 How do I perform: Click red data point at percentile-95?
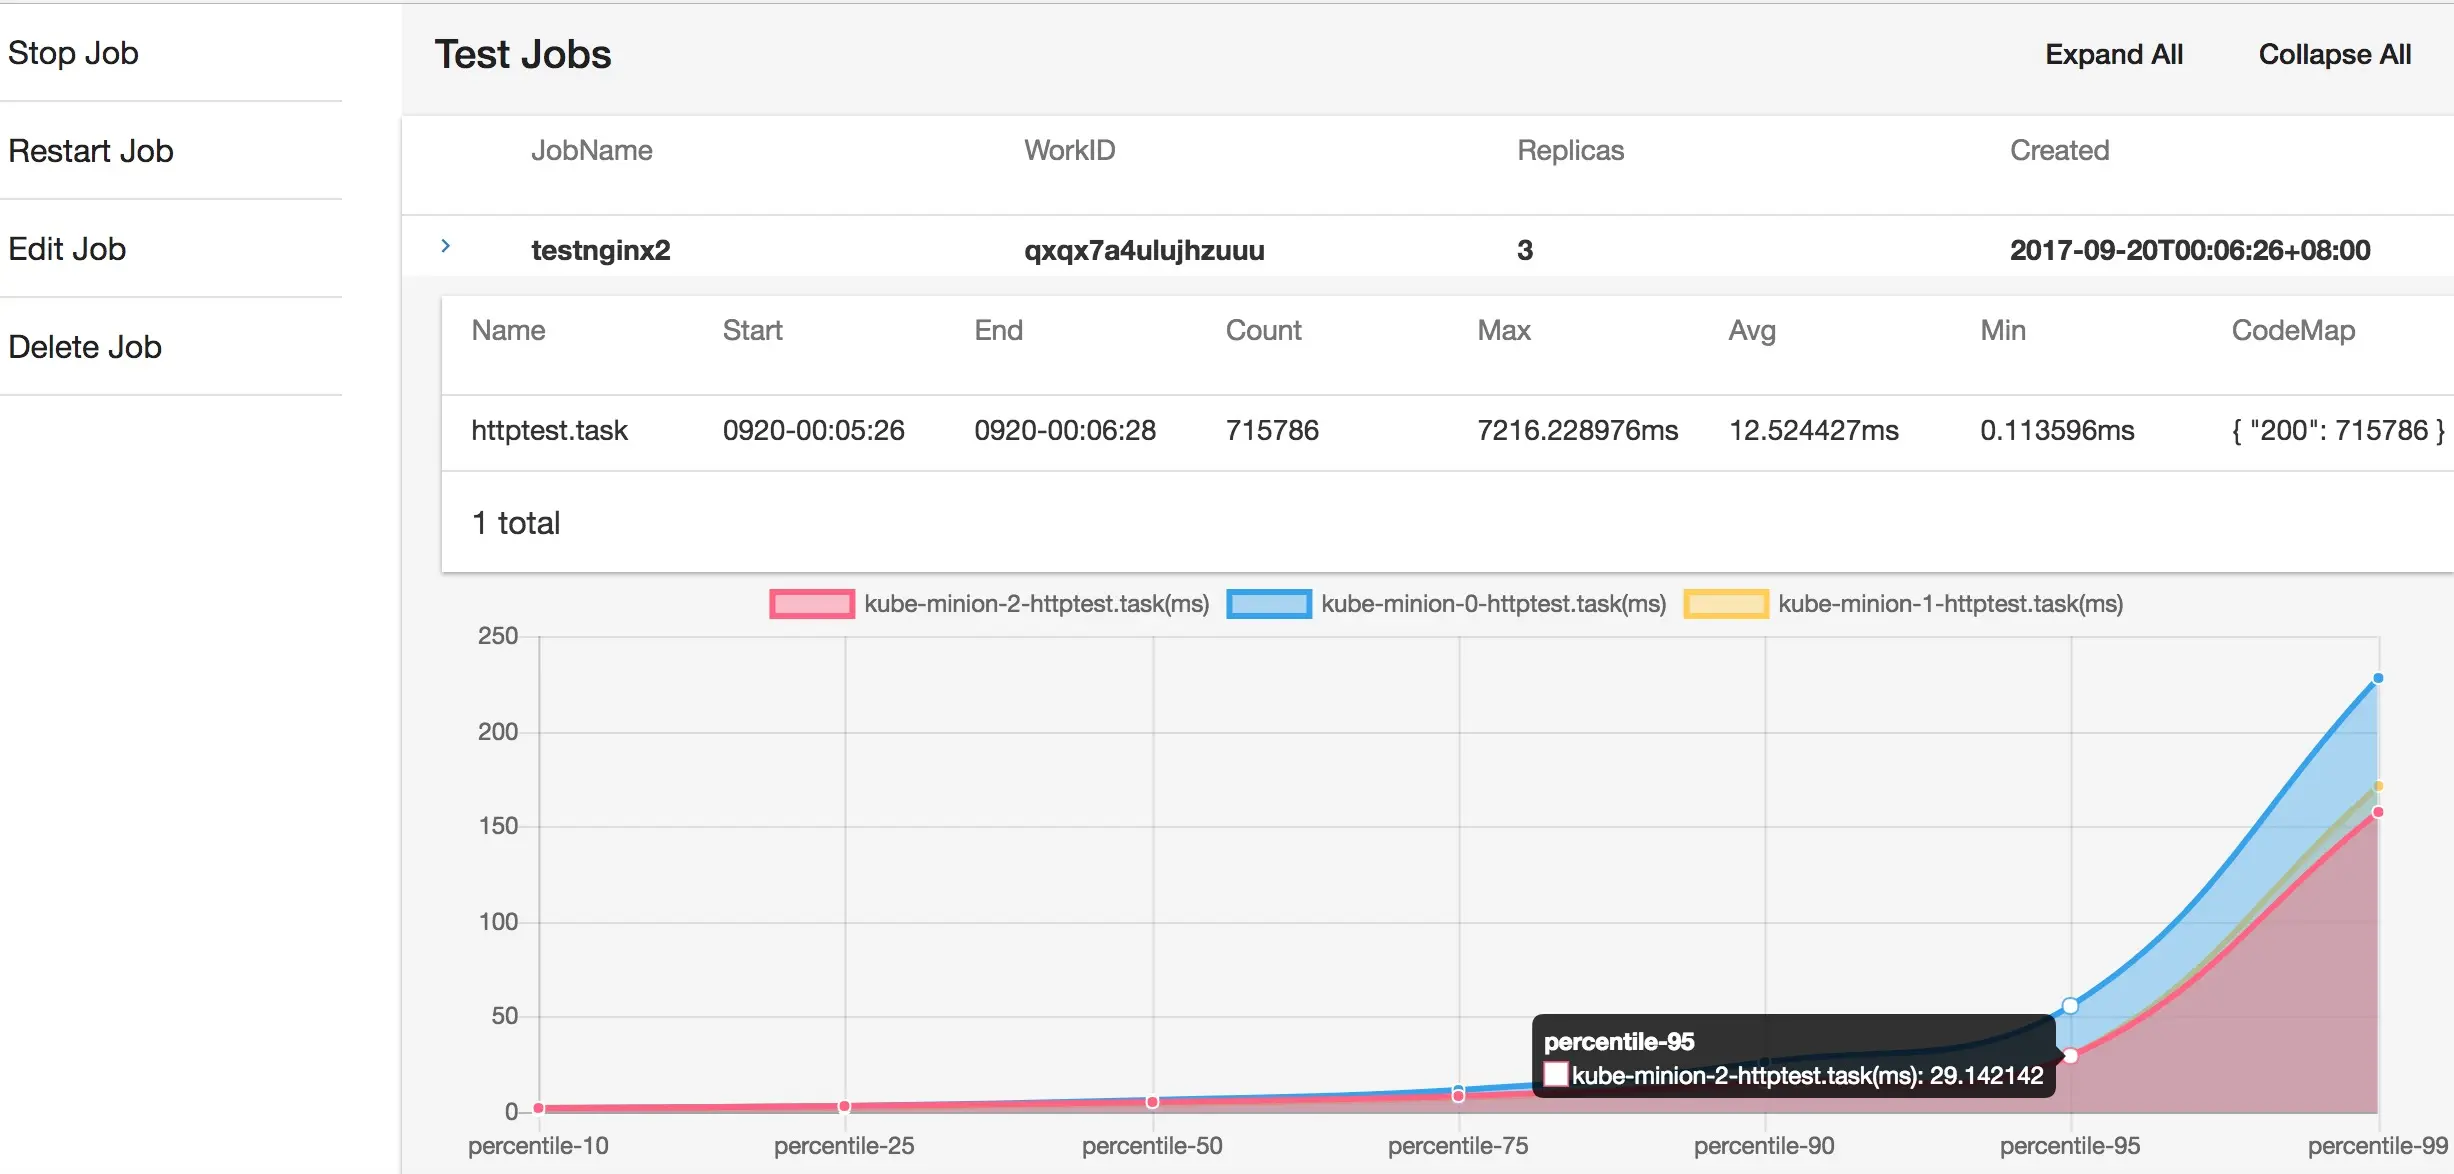(x=2070, y=1056)
